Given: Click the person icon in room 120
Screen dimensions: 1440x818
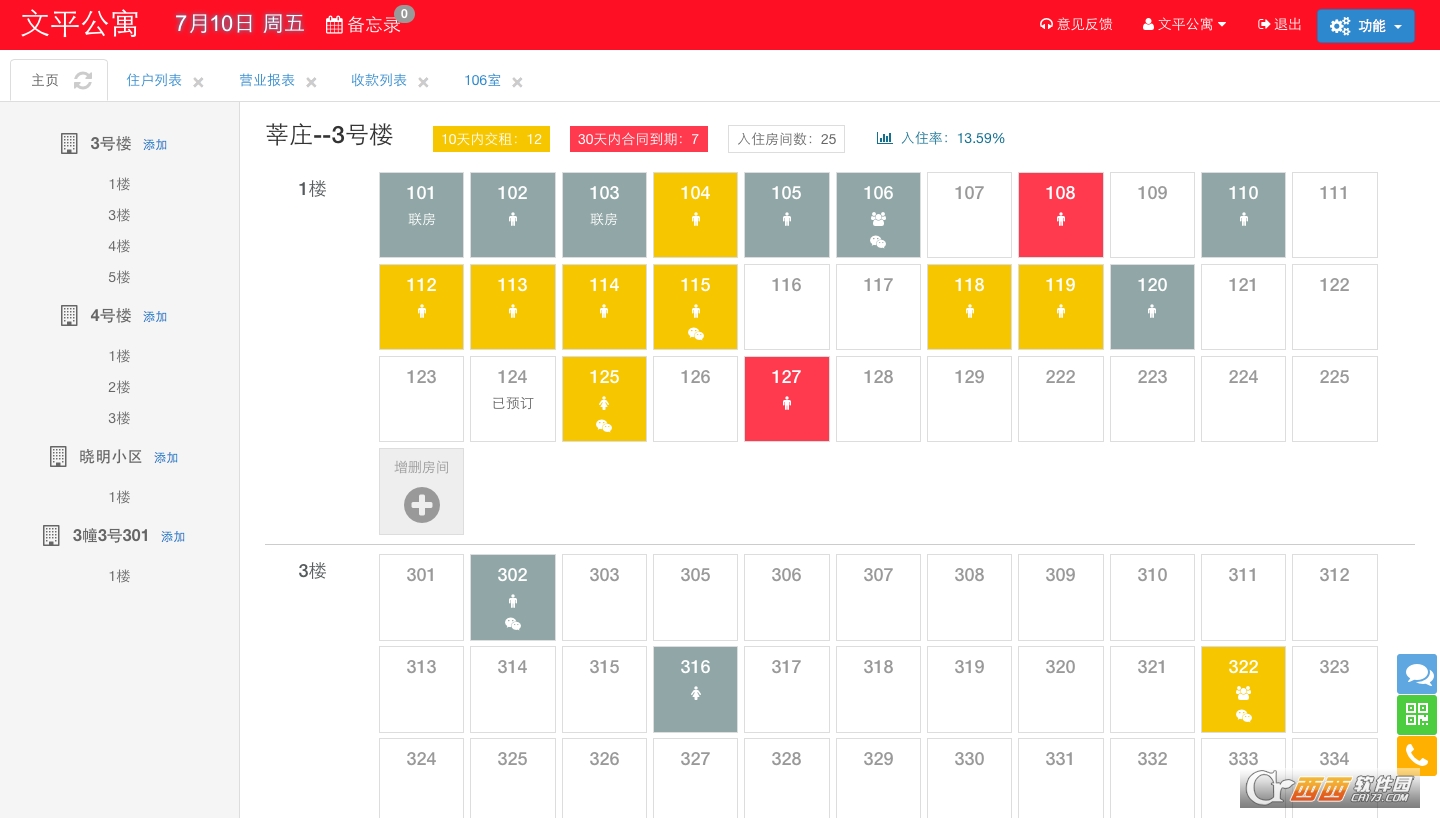Looking at the screenshot, I should [1152, 311].
